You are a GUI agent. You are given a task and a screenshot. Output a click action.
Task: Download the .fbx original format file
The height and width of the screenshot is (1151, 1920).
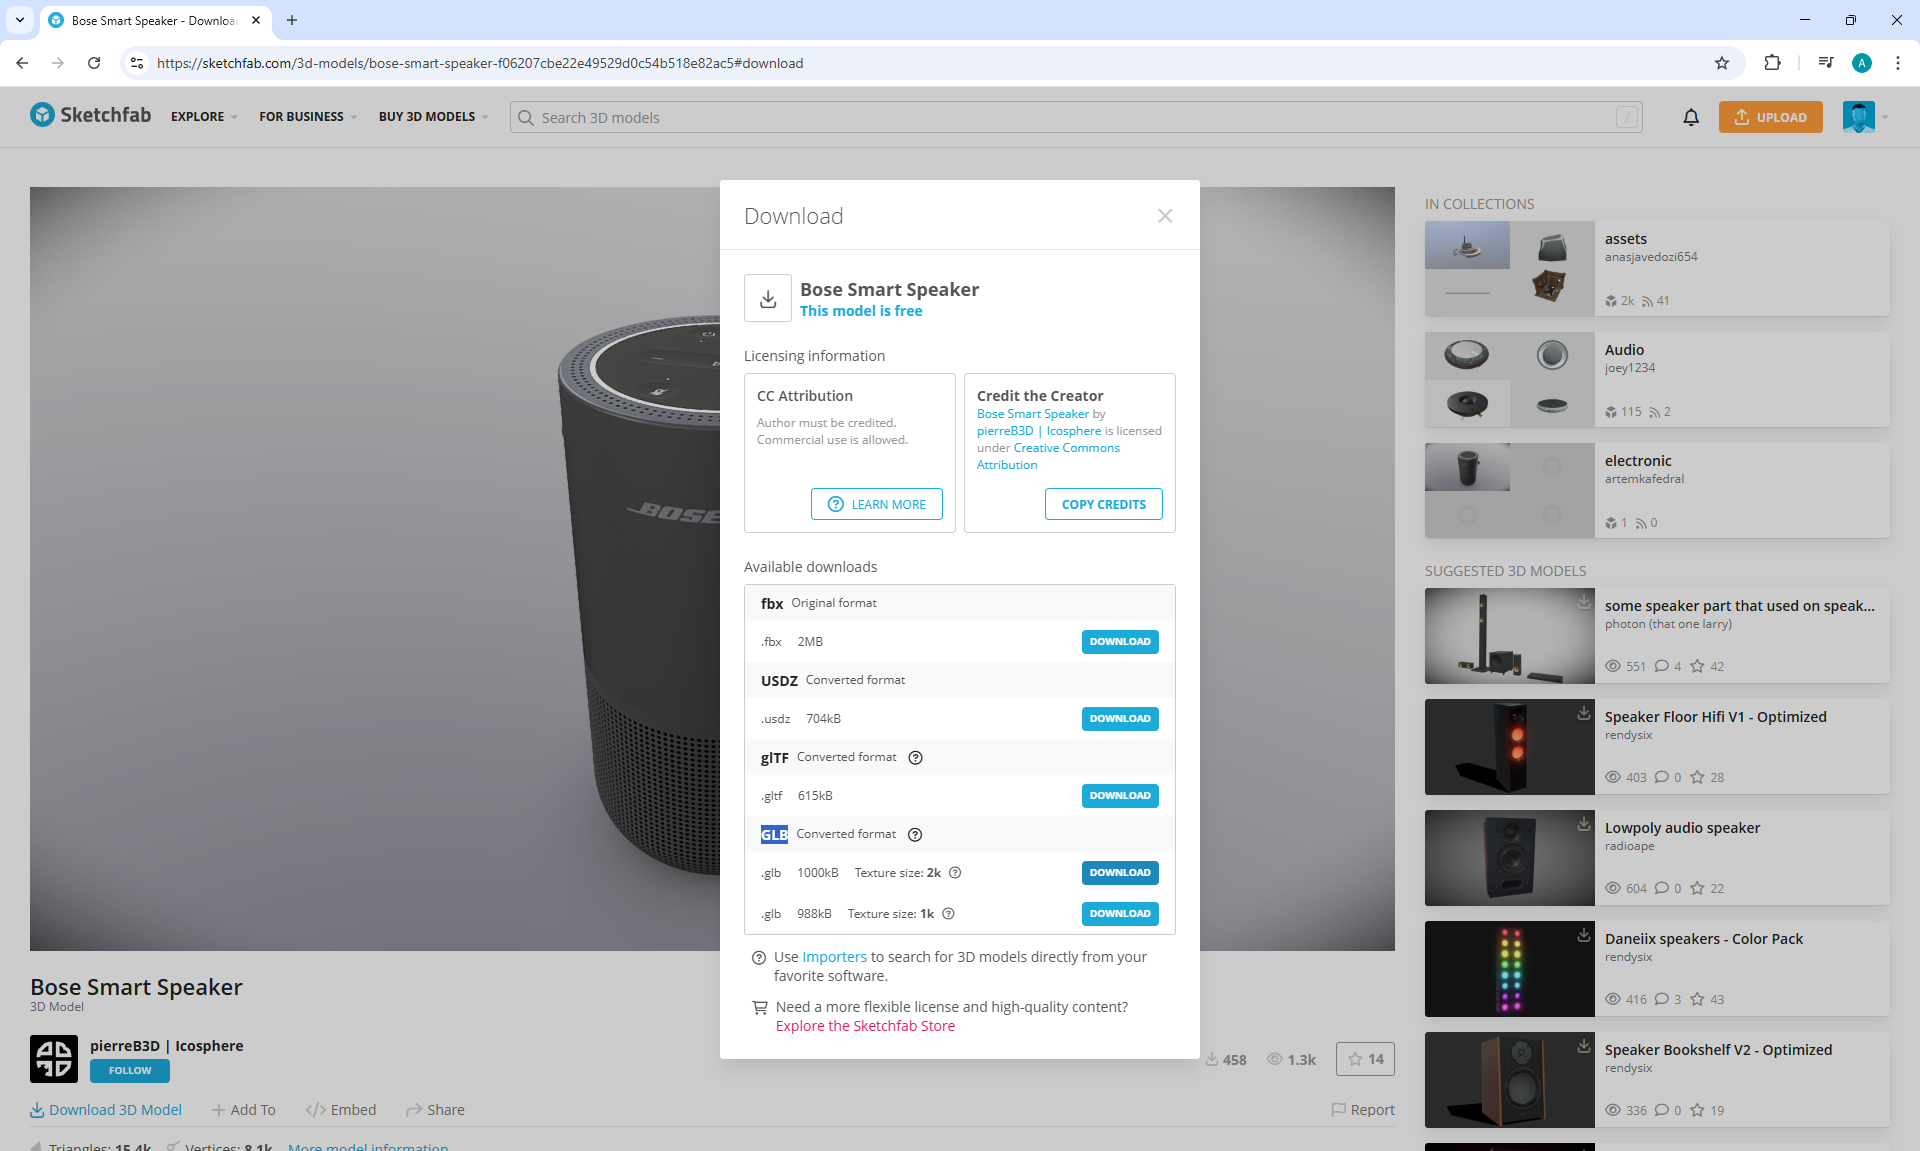[x=1120, y=642]
